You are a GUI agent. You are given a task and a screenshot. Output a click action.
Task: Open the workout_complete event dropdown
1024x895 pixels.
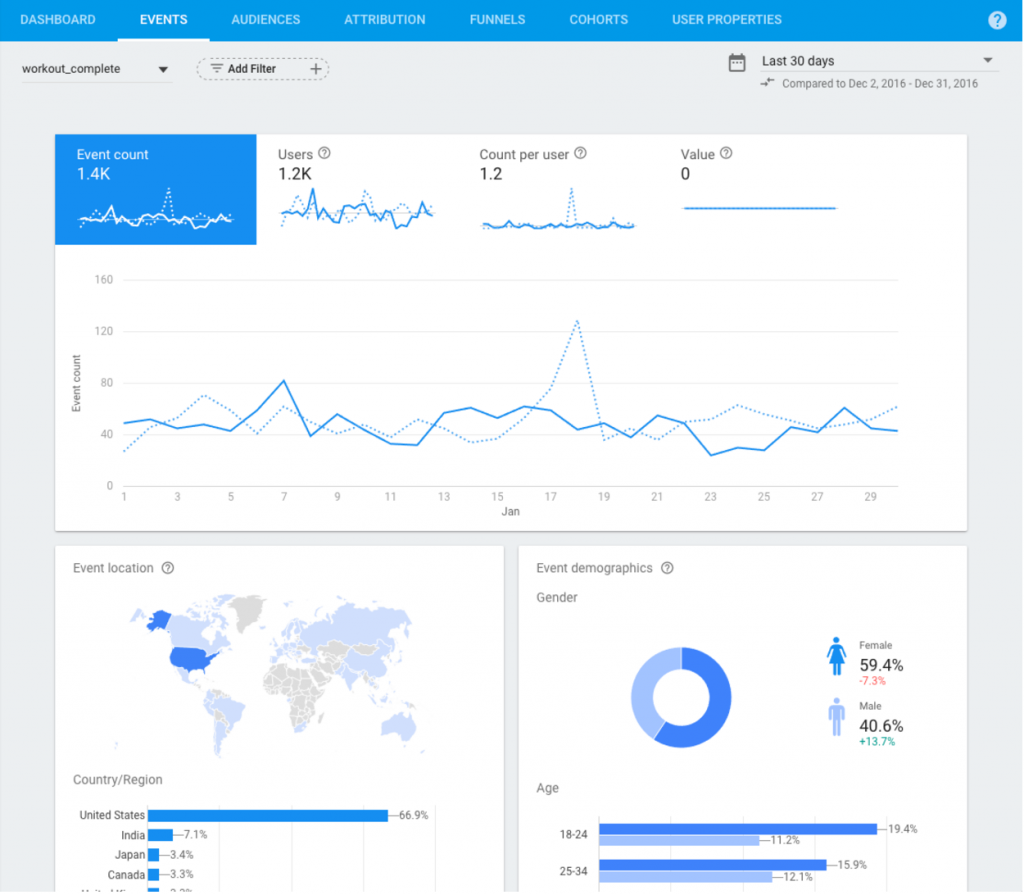pos(95,69)
